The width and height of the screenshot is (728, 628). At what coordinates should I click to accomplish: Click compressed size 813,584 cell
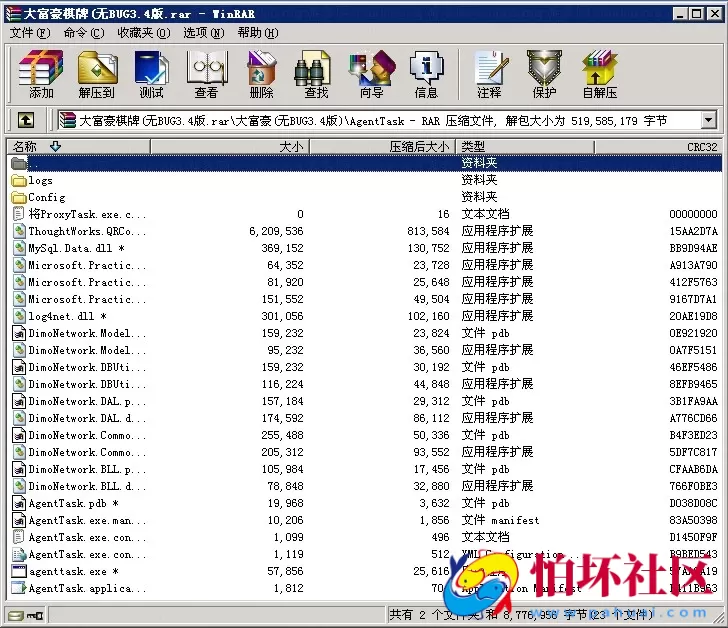pos(428,231)
